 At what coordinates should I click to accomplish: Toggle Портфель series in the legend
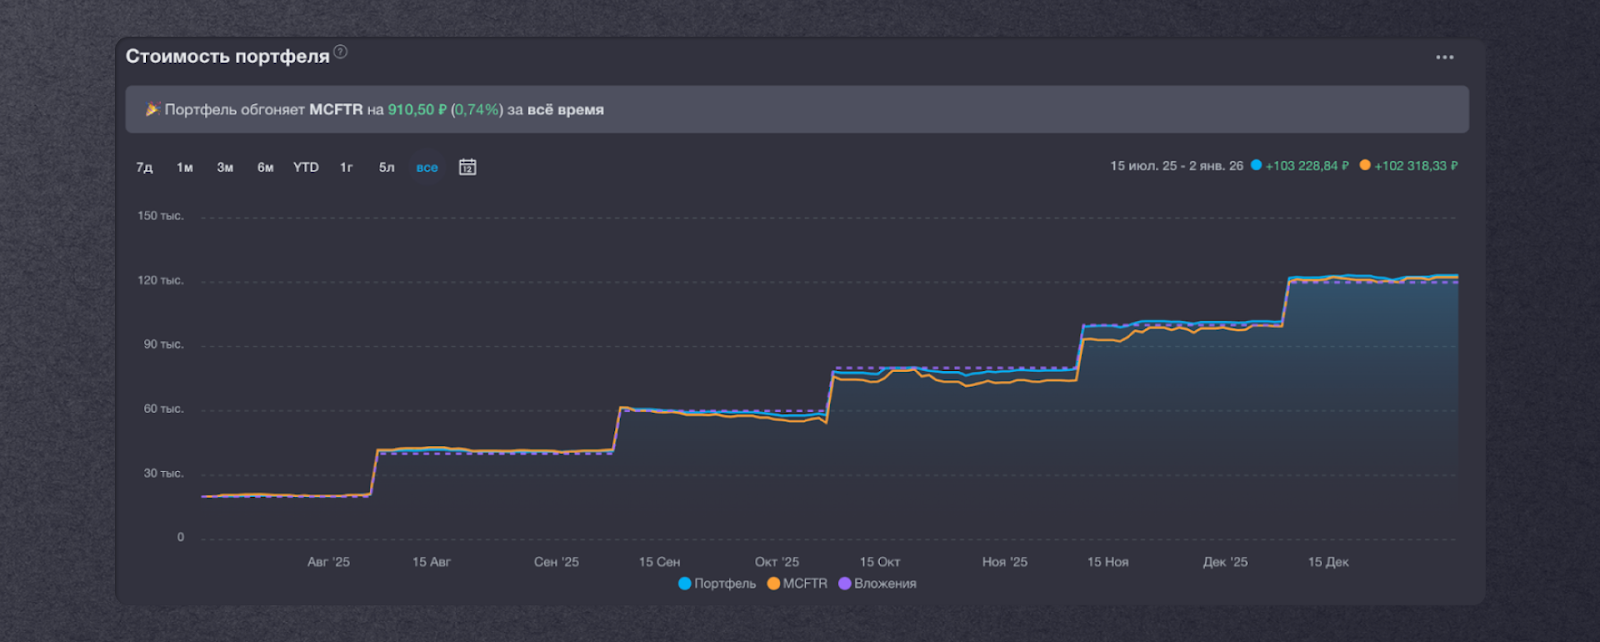[x=717, y=583]
